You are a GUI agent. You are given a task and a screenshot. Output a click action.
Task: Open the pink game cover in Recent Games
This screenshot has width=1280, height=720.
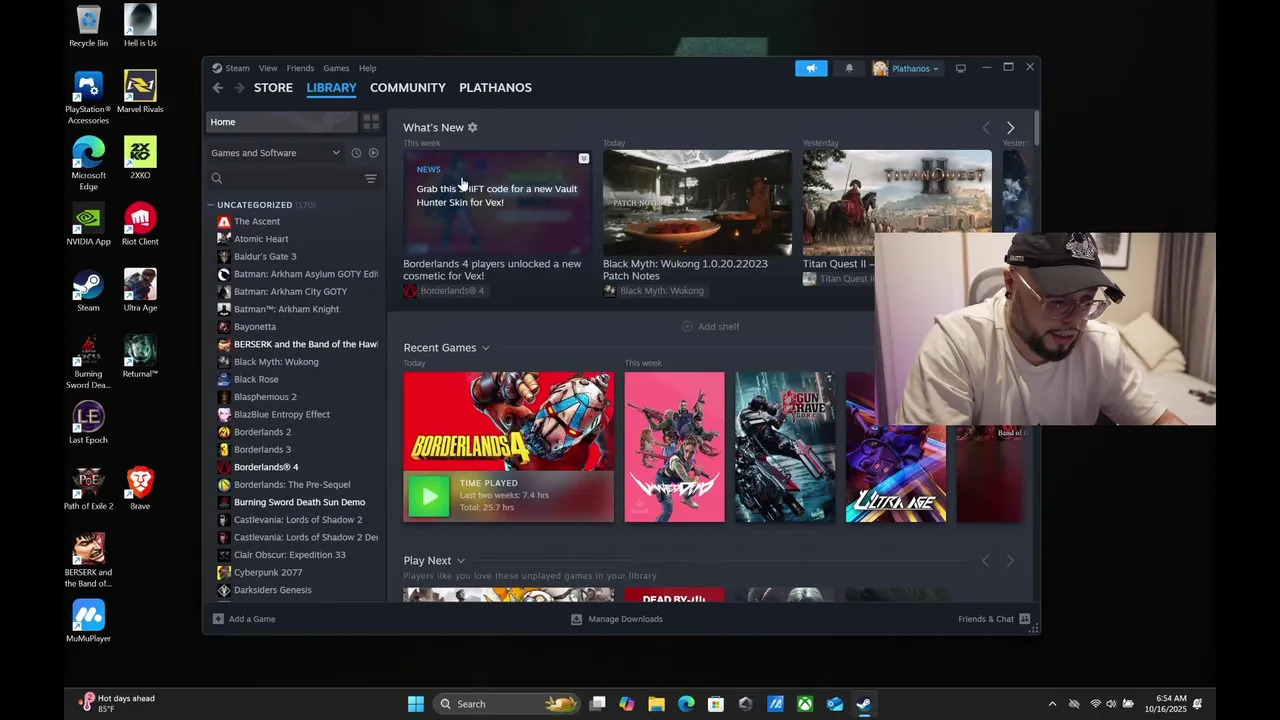674,447
